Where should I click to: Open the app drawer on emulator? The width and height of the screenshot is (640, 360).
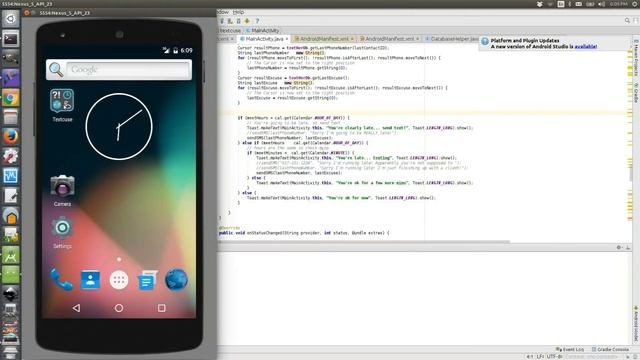click(x=119, y=280)
